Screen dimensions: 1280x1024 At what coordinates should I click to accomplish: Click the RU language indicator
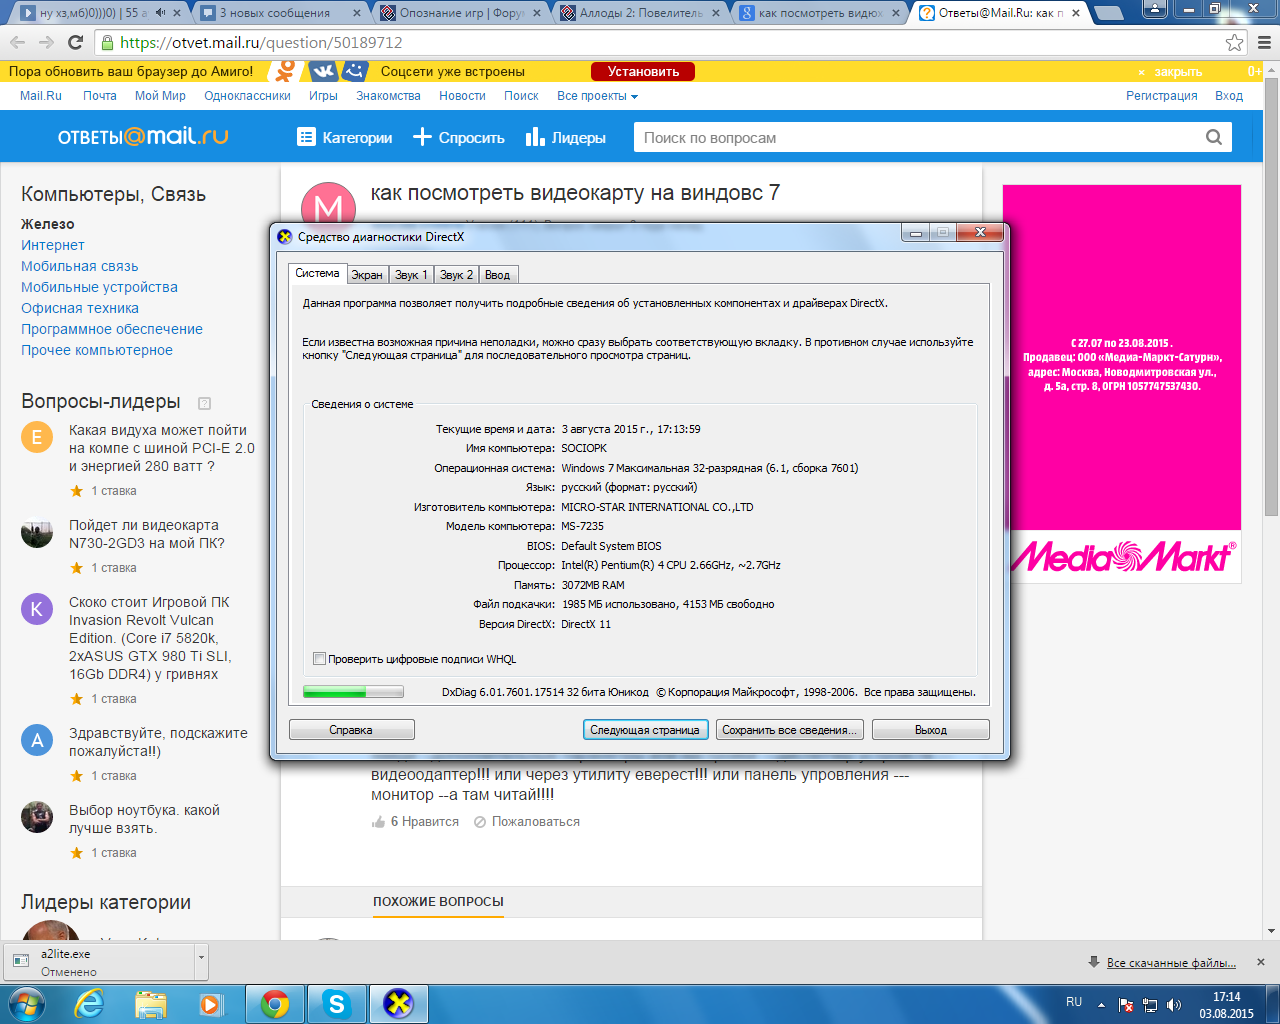pyautogui.click(x=1074, y=1002)
